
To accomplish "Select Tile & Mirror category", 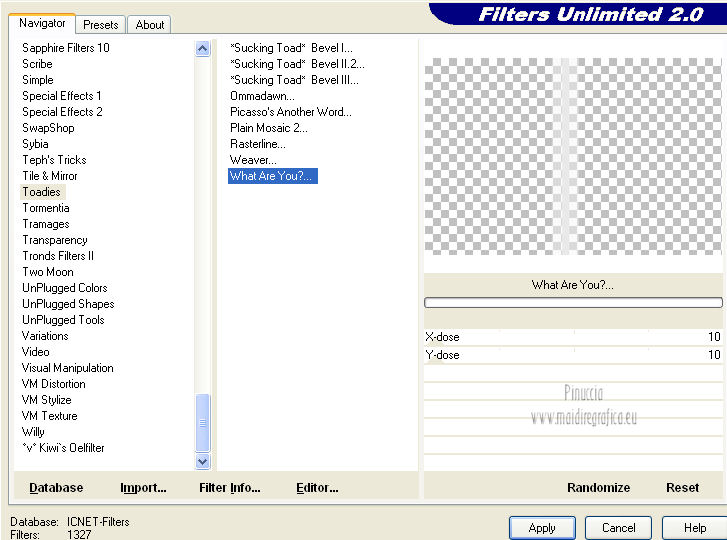I will 50,176.
